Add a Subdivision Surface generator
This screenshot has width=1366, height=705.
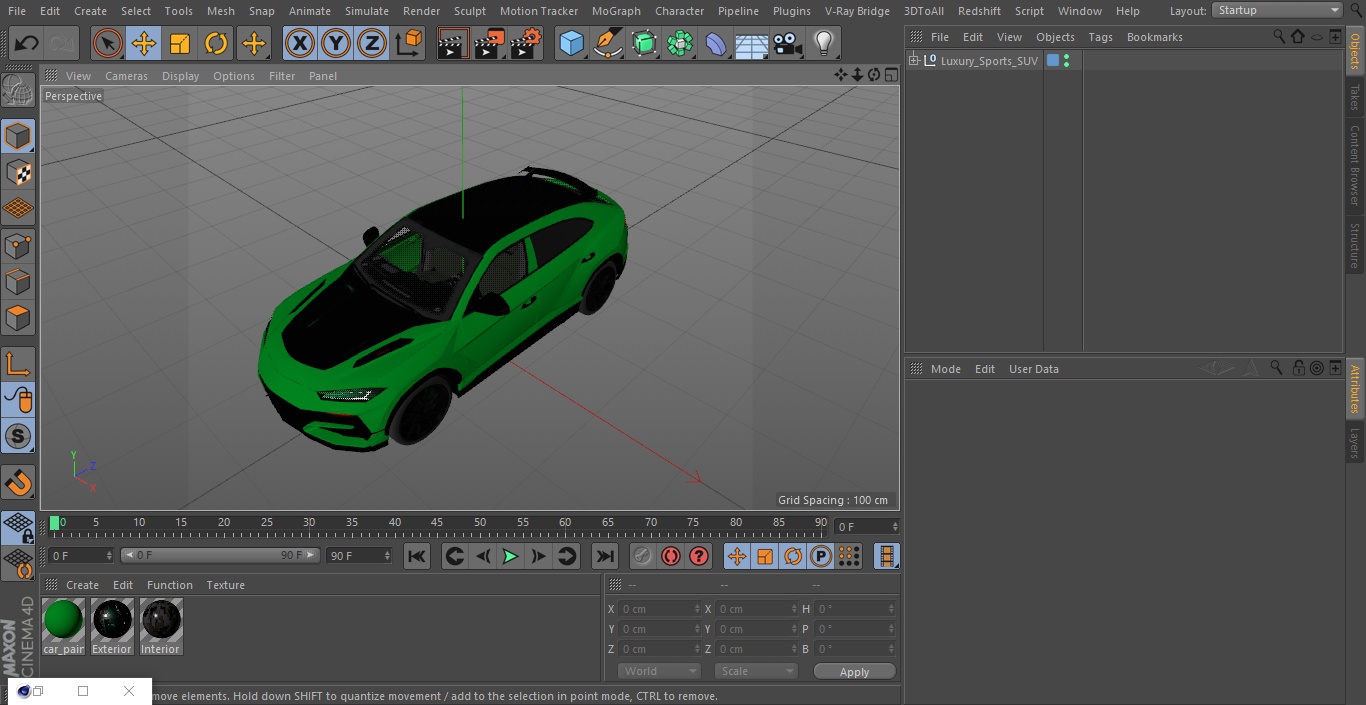(x=644, y=44)
